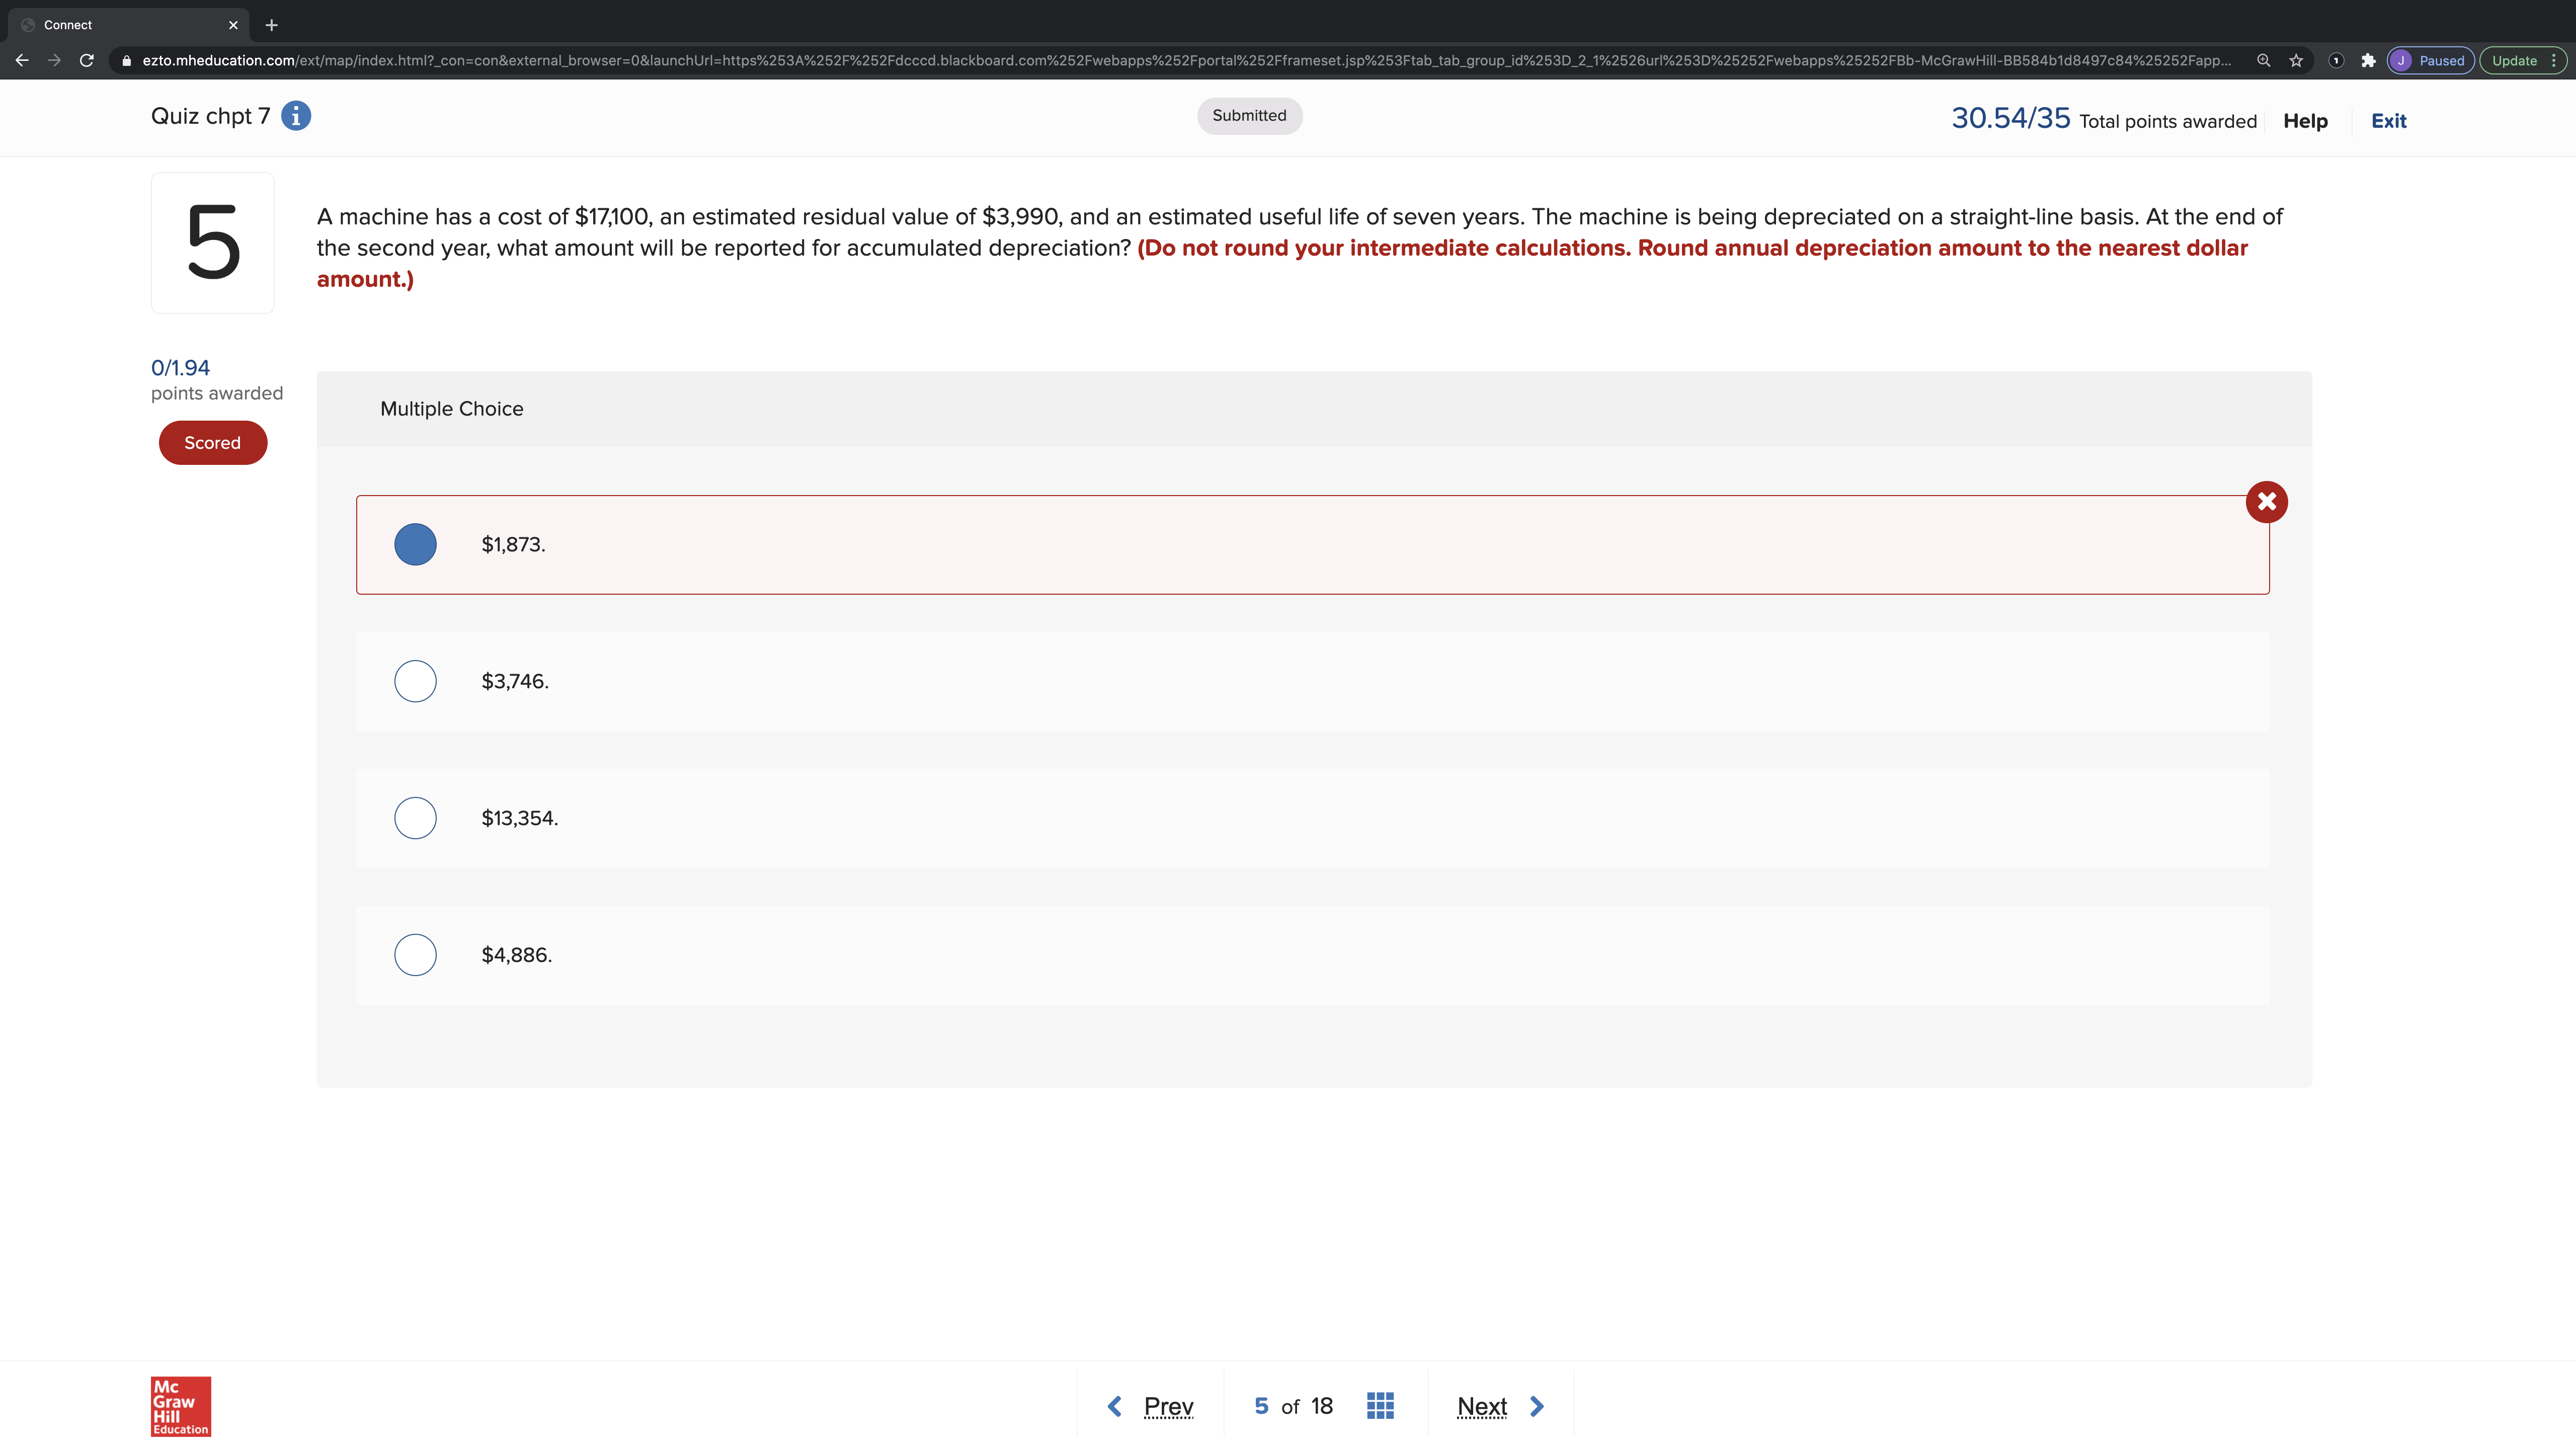Screen dimensions: 2576x1449
Task: Select the $4,886 answer radio button
Action: (415, 955)
